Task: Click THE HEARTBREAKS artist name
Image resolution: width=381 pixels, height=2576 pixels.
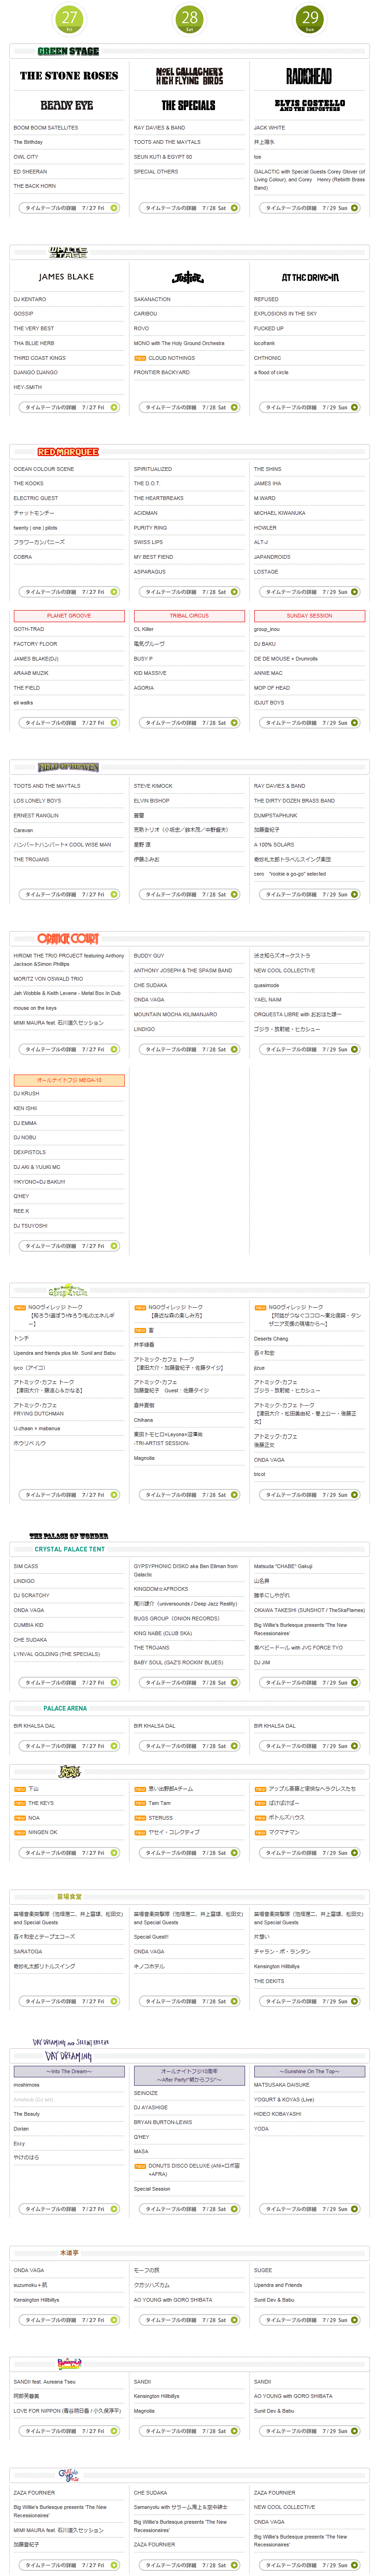Action: (x=159, y=498)
